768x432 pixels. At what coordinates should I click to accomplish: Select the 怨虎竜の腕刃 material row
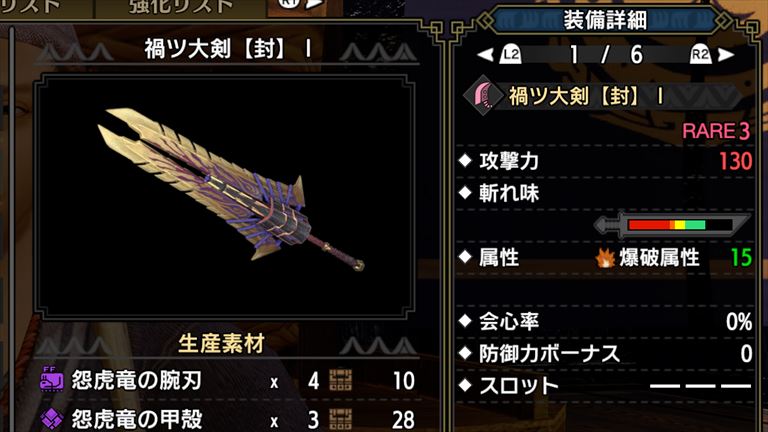228,380
